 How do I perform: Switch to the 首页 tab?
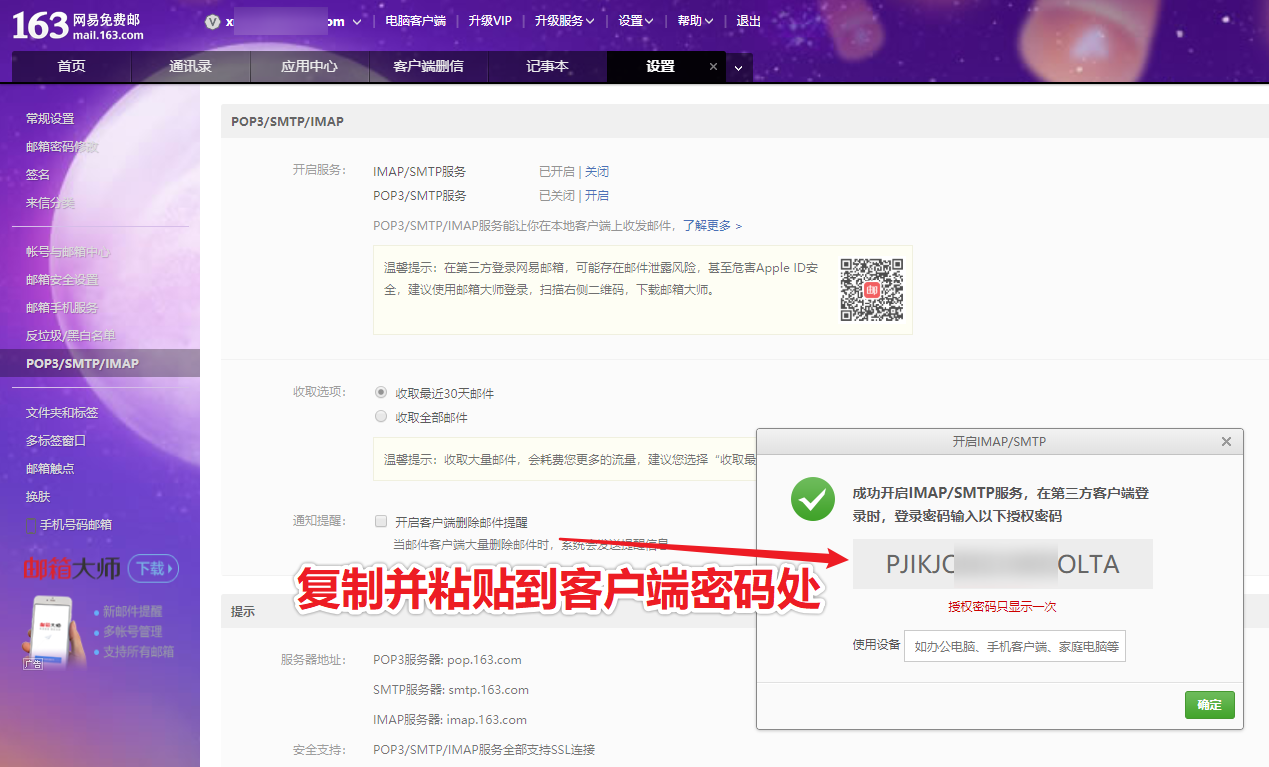[71, 67]
